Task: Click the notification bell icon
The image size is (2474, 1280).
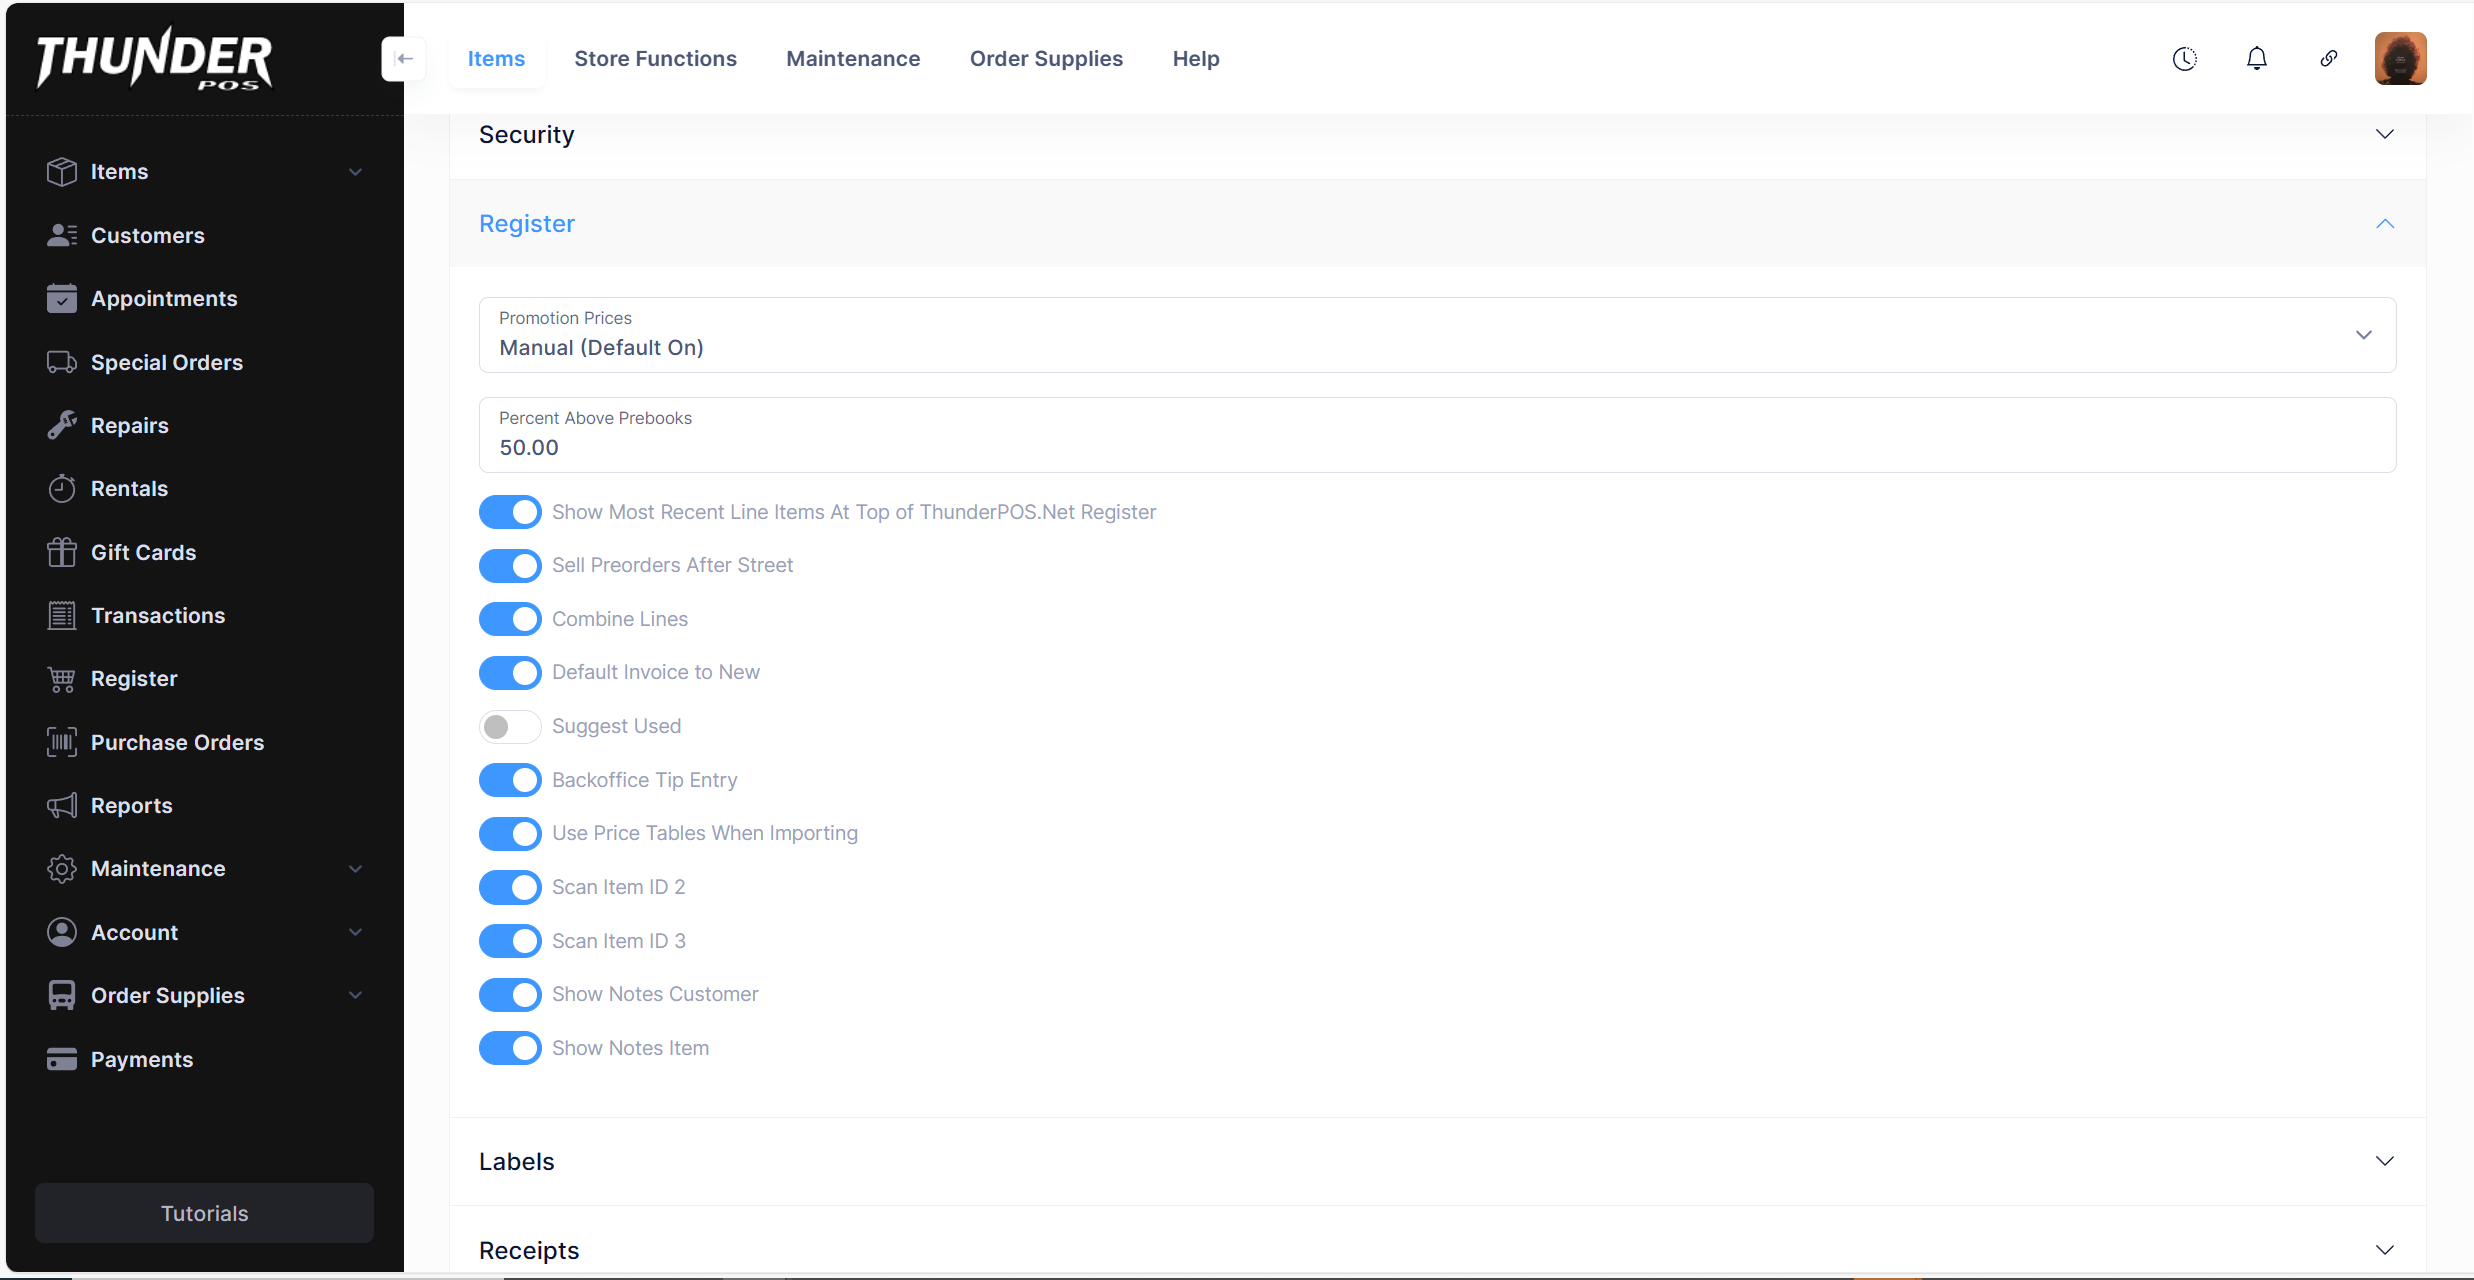Action: [x=2256, y=59]
